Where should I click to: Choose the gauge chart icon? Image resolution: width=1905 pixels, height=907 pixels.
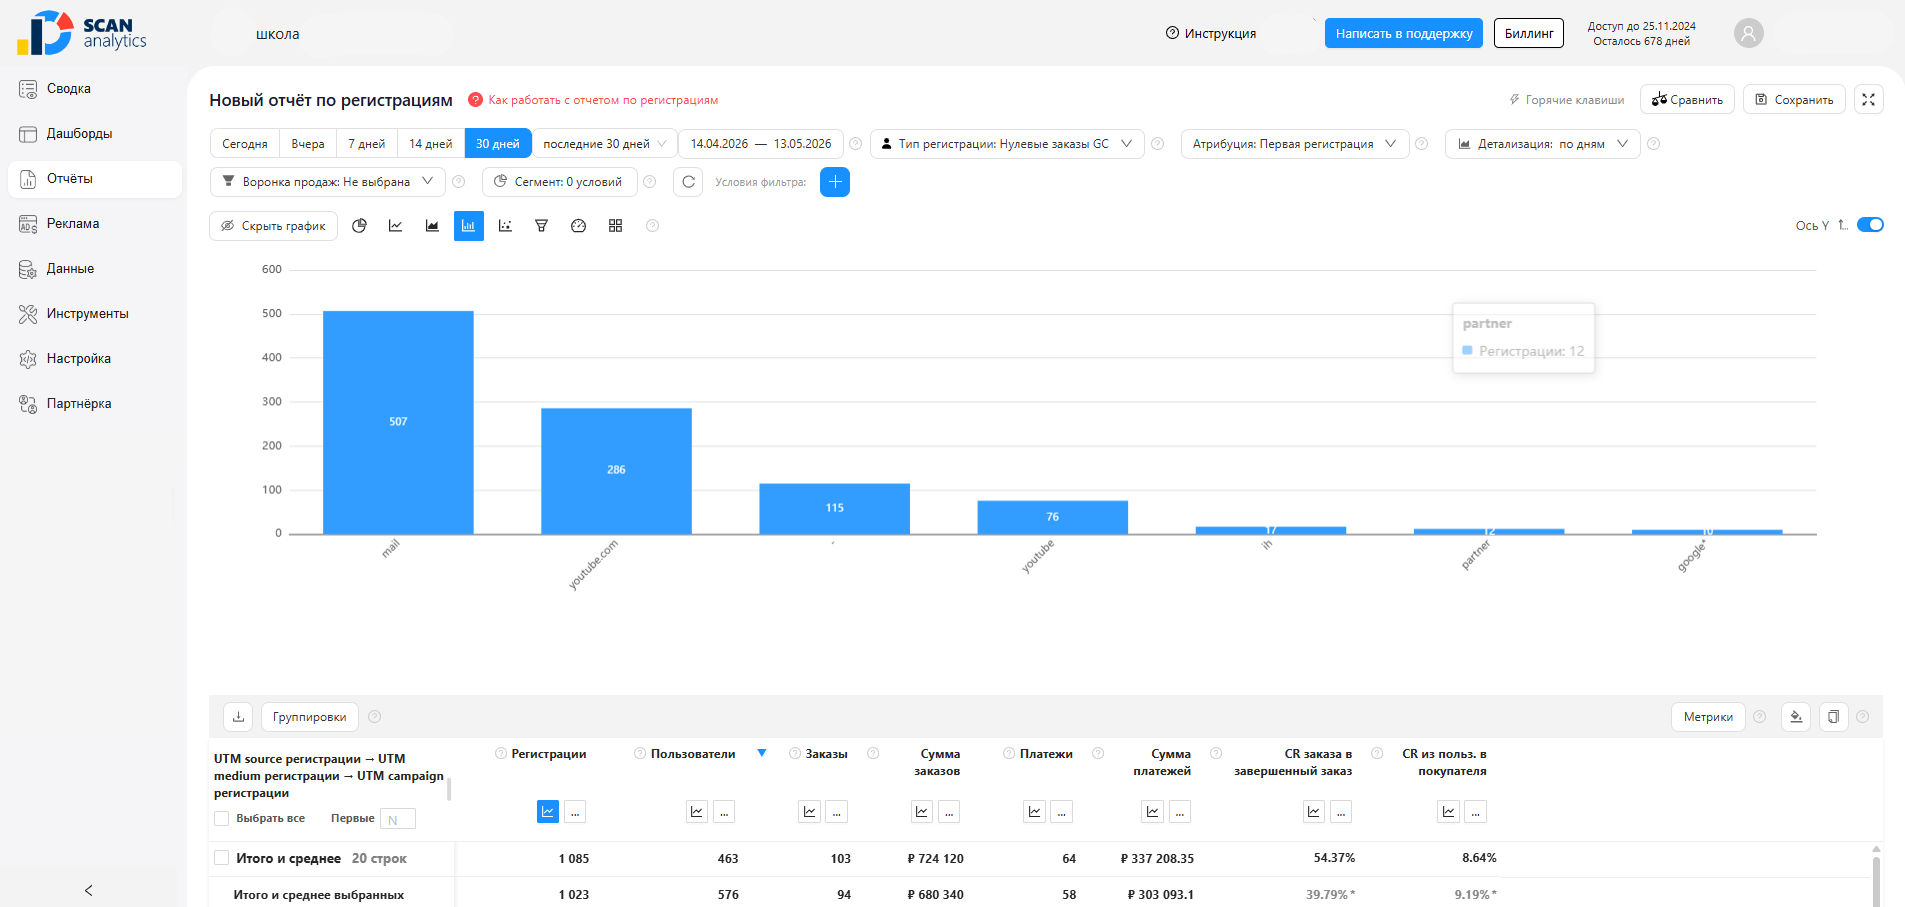click(x=578, y=226)
